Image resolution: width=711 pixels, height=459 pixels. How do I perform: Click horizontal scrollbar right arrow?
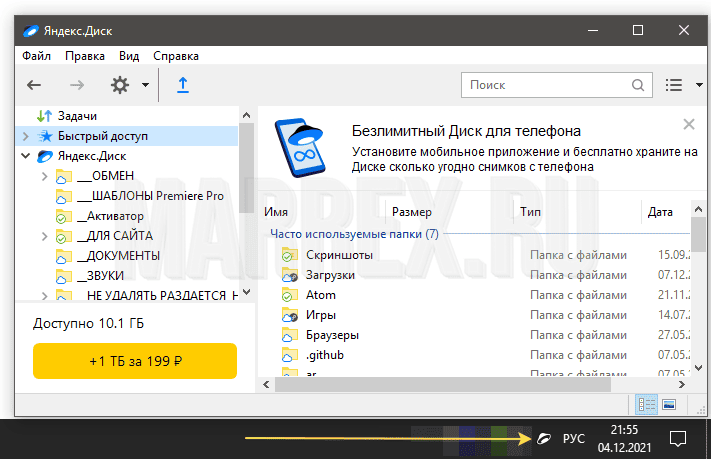[x=682, y=385]
